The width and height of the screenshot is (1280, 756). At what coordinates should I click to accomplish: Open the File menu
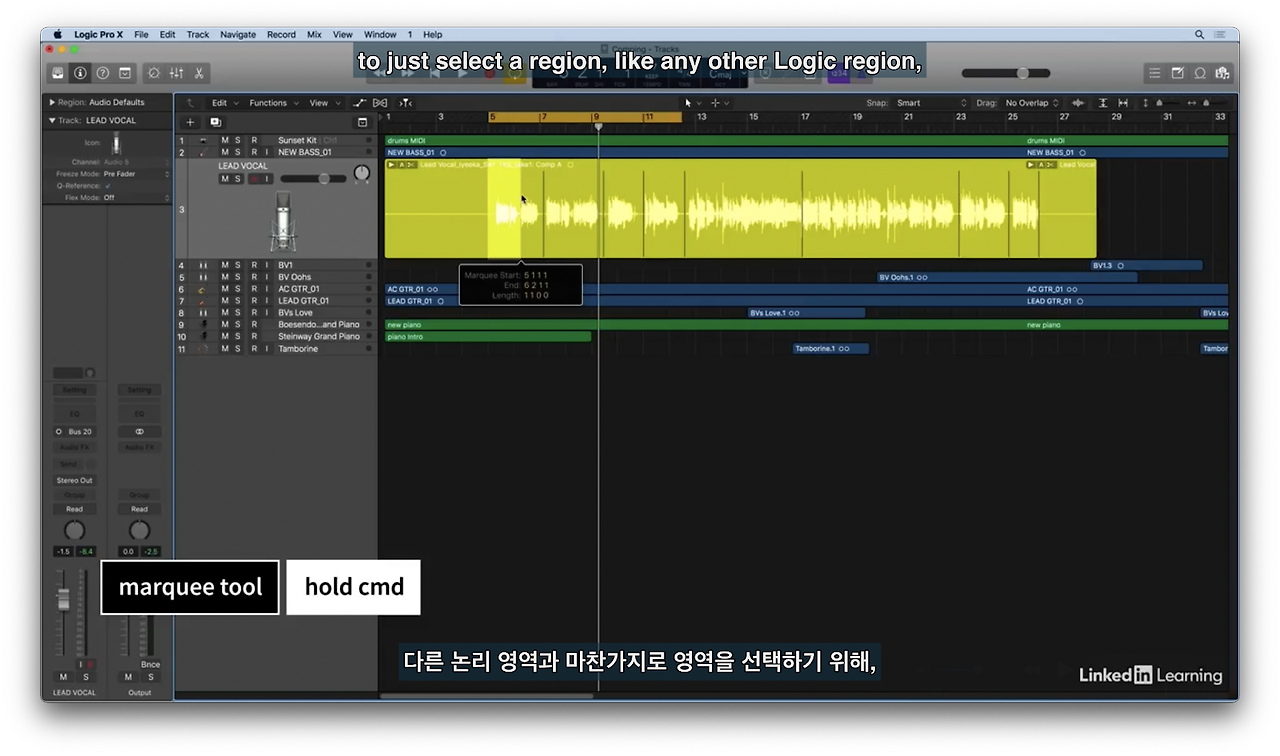[x=141, y=34]
